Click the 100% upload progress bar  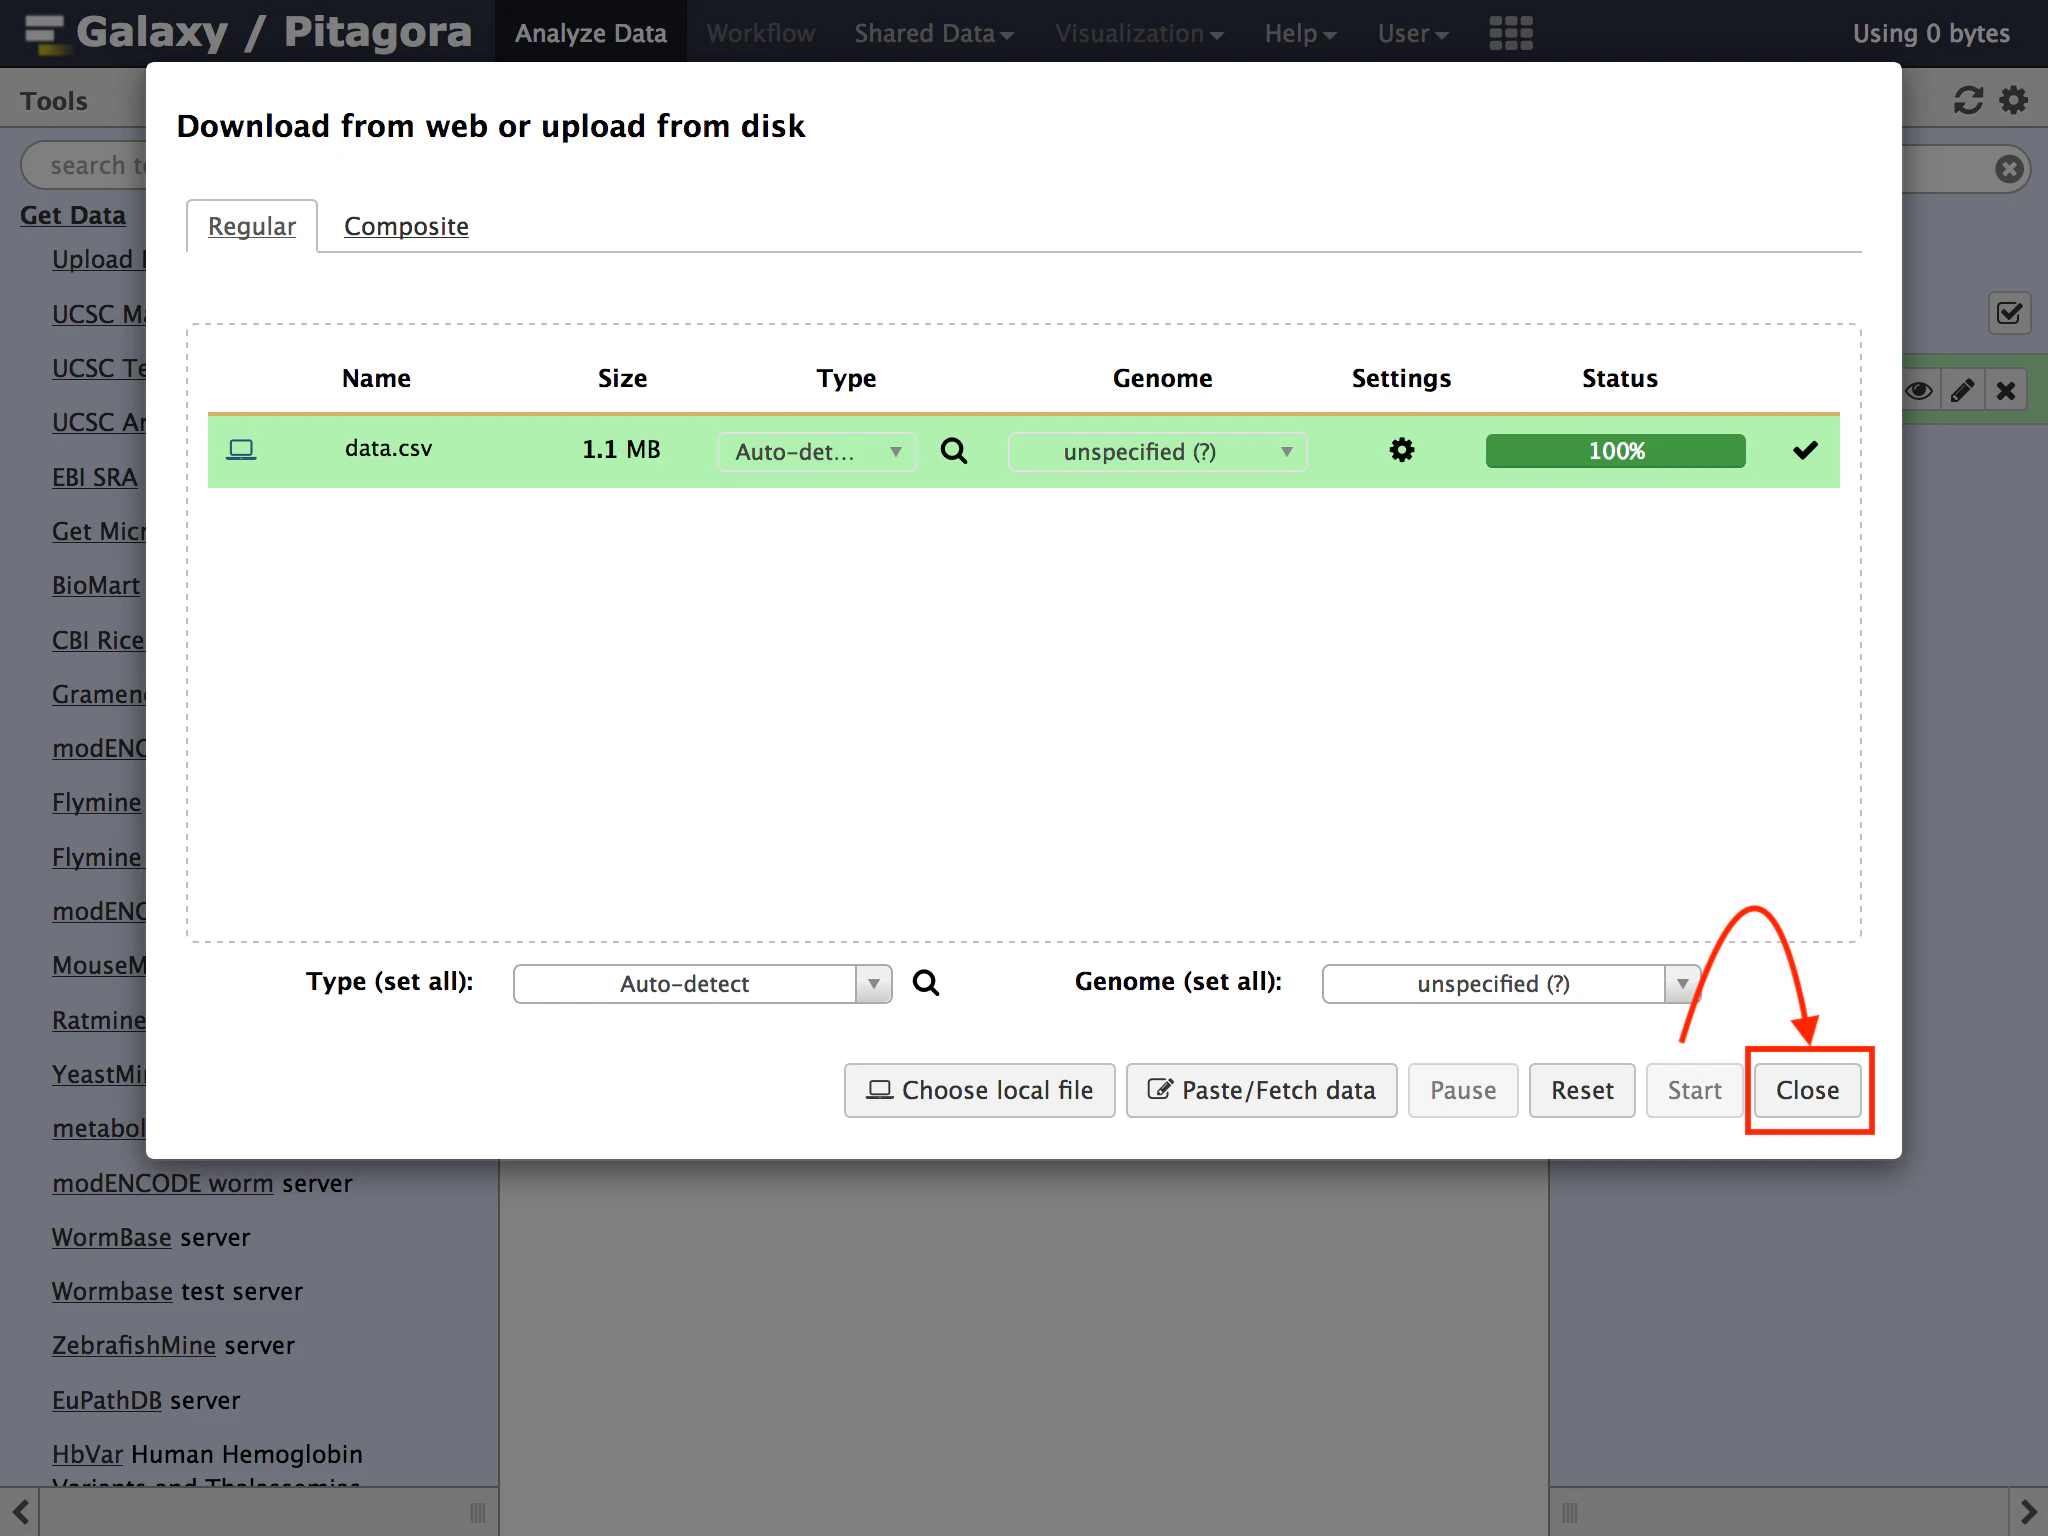tap(1616, 451)
